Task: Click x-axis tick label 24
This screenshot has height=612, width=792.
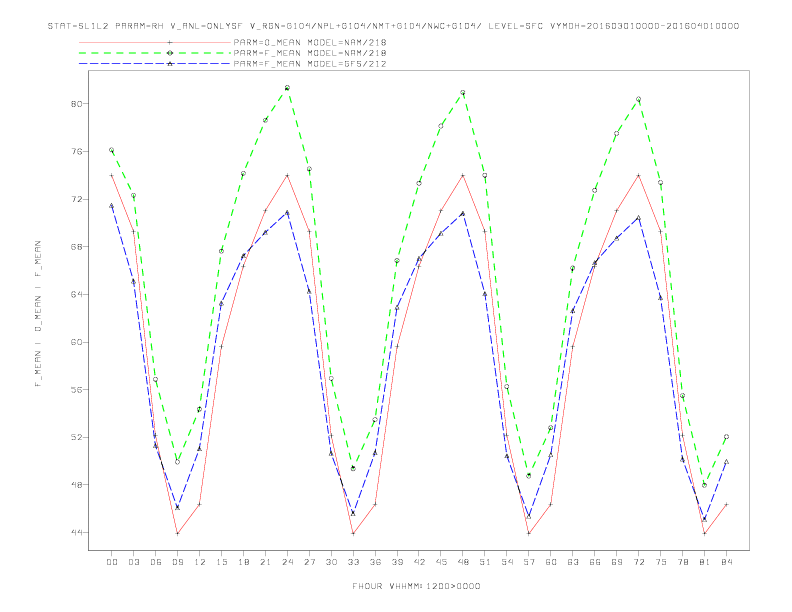Action: 287,562
